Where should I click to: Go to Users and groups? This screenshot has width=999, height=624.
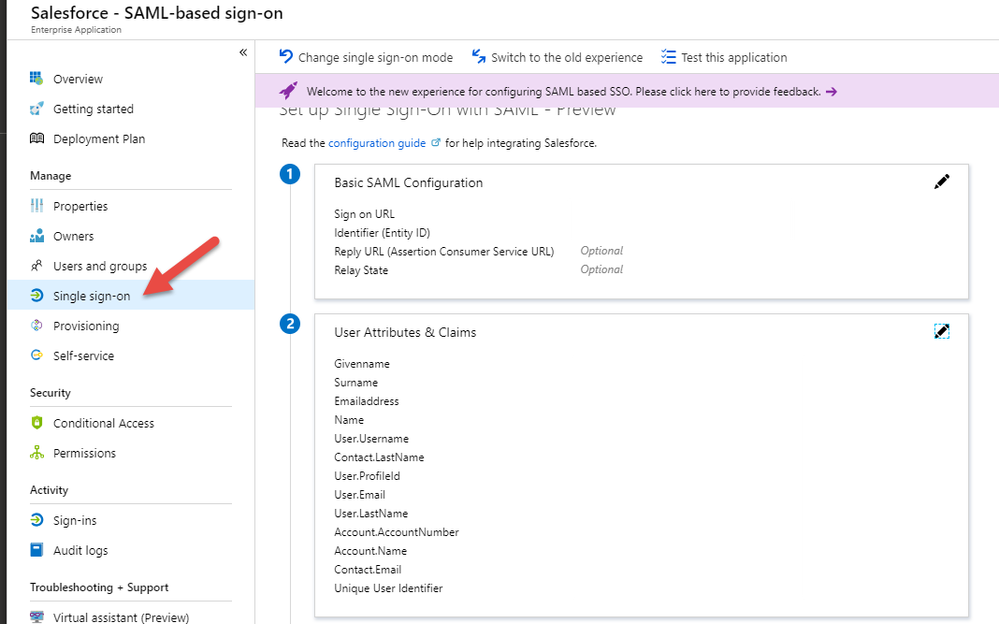coord(100,266)
